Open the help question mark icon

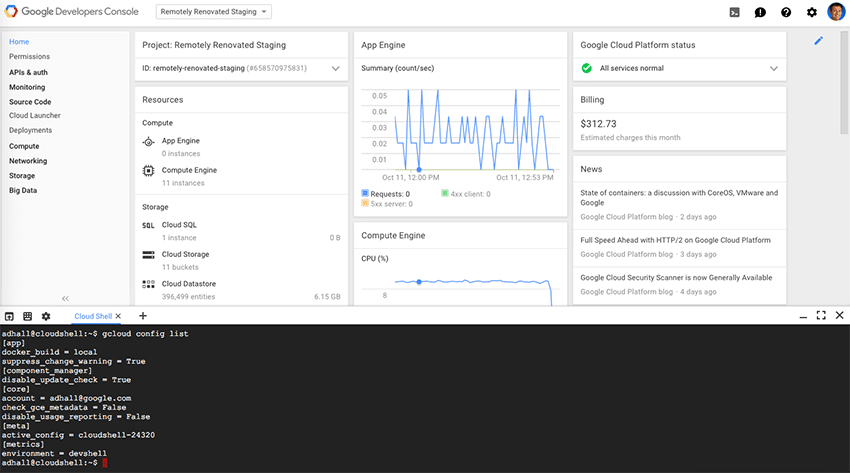tap(785, 12)
